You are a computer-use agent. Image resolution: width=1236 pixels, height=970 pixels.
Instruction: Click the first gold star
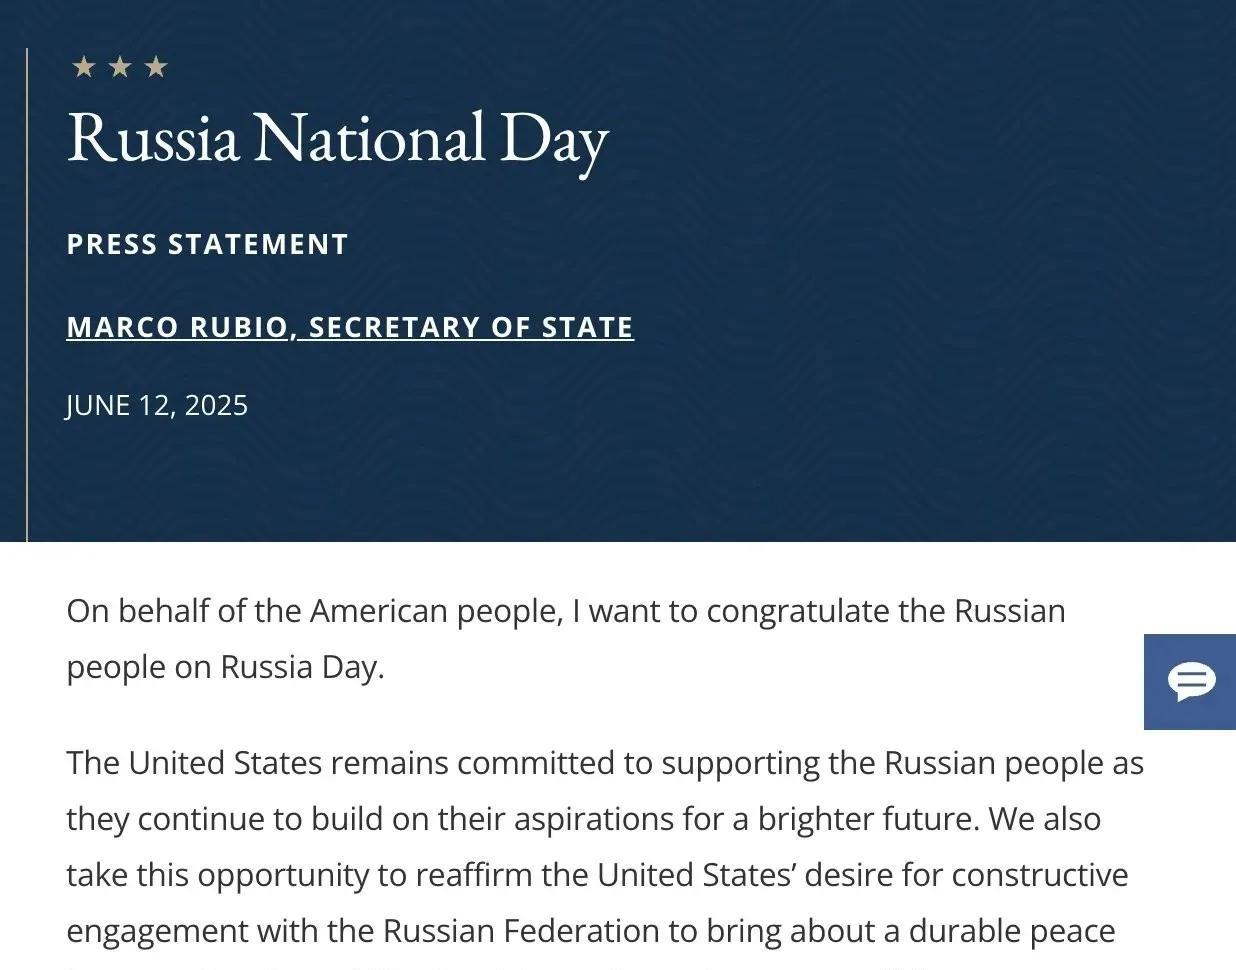(x=84, y=67)
